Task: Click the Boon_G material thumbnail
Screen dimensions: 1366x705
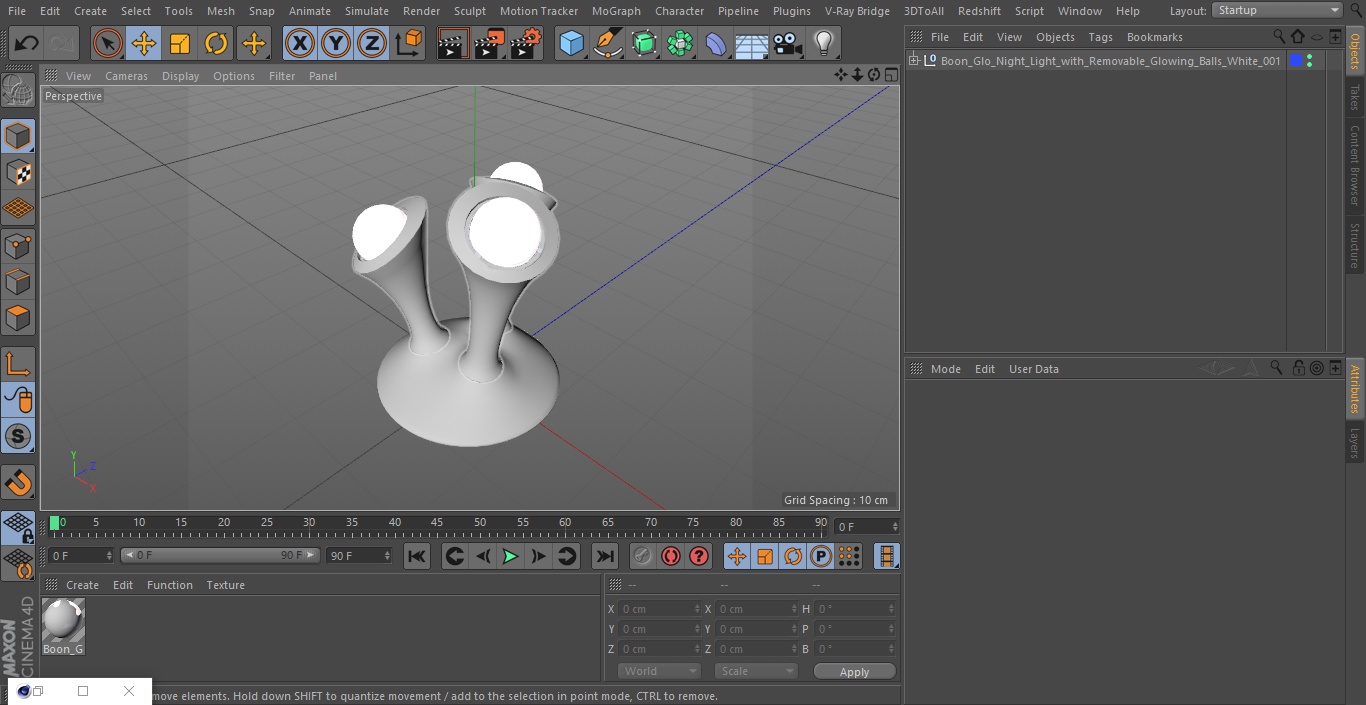Action: point(63,621)
